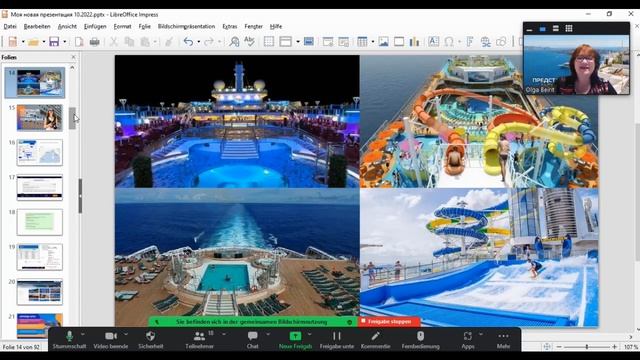Viewport: 640px width, 360px height.
Task: Click the Insert Text Box icon
Action: [x=433, y=42]
